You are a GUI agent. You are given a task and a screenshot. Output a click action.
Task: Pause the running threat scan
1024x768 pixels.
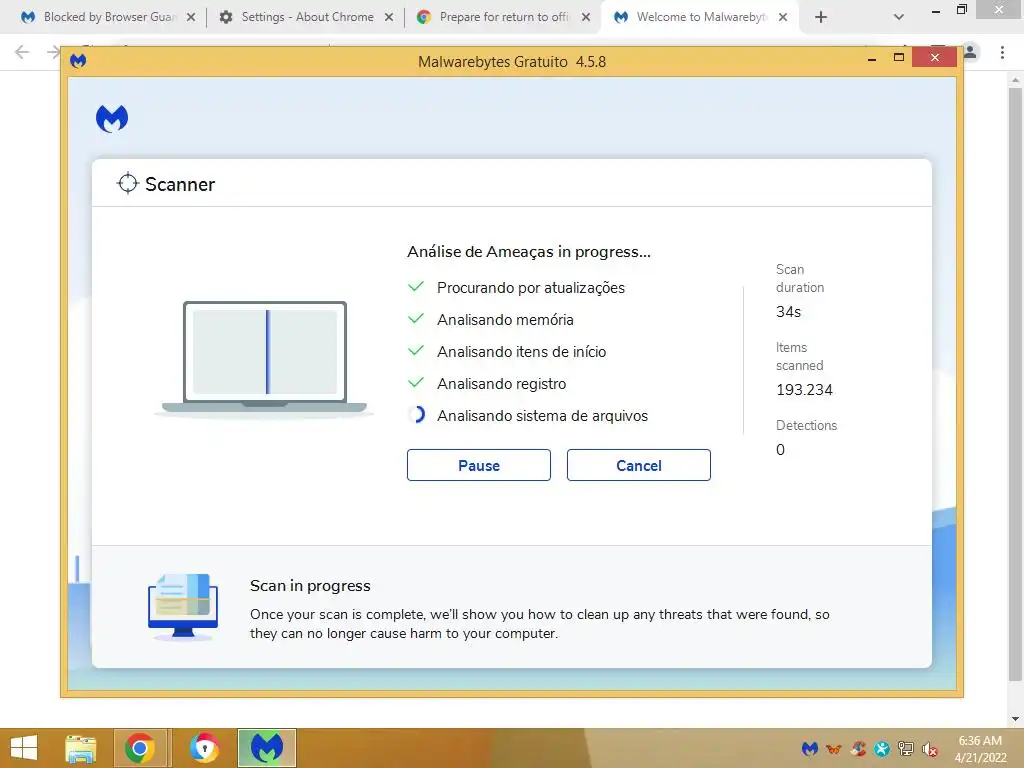[479, 465]
